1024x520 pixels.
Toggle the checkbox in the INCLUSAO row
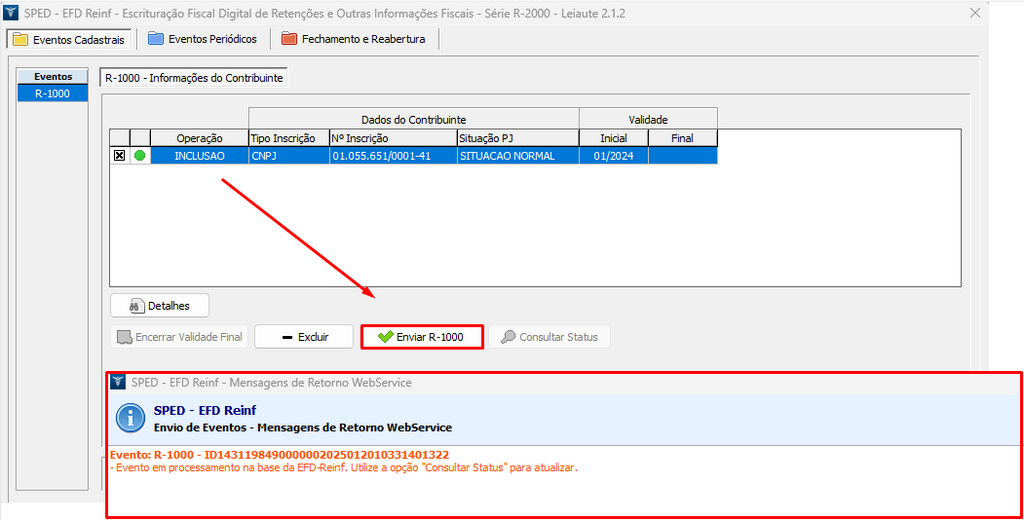pyautogui.click(x=119, y=156)
